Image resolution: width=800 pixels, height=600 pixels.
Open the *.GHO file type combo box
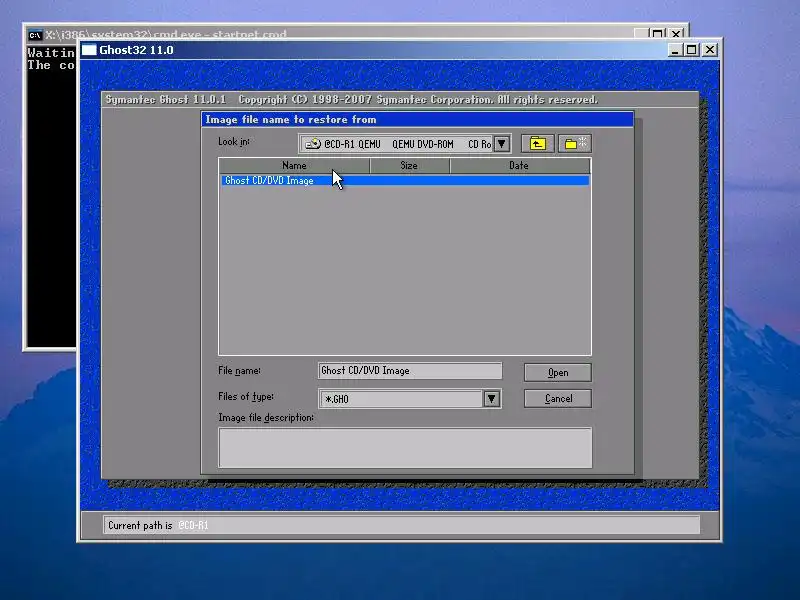point(410,398)
